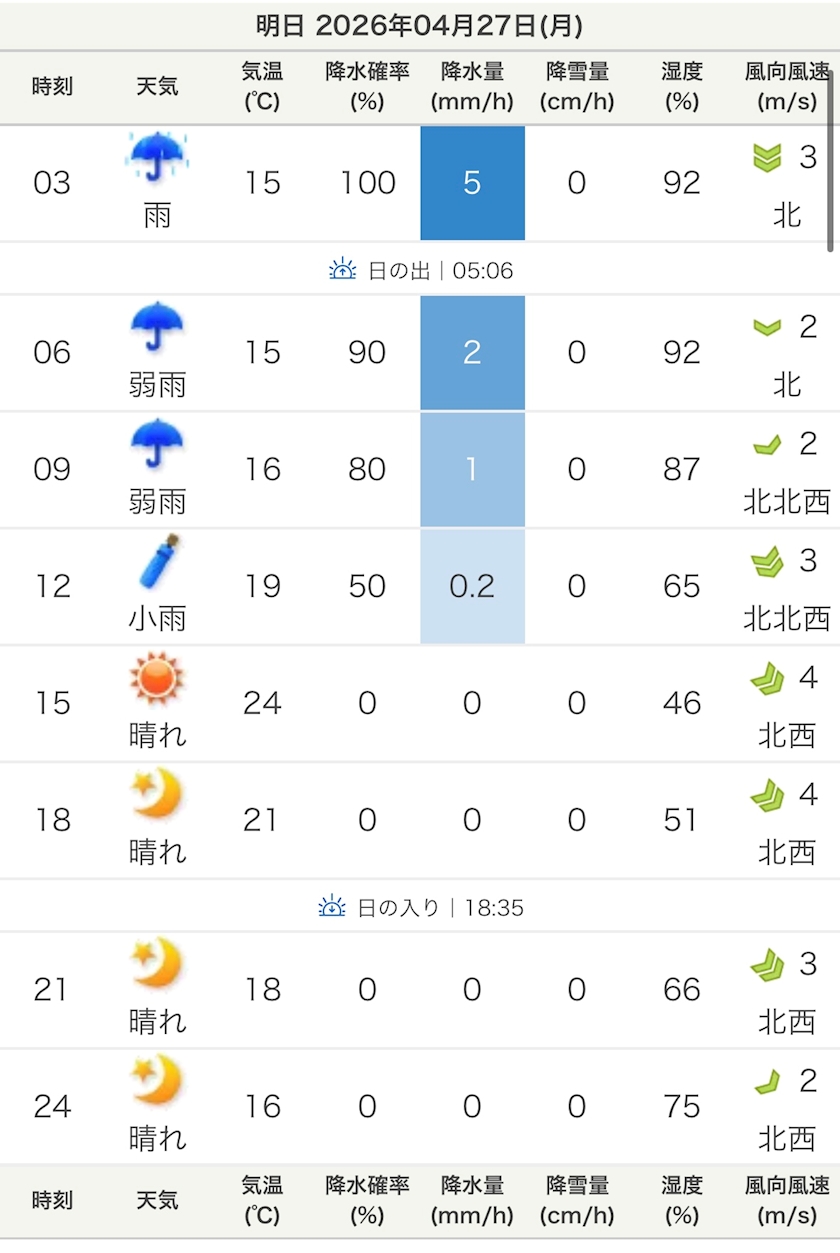Tap the moon icon at 24 o'clock
840x1253 pixels.
coord(158,1080)
